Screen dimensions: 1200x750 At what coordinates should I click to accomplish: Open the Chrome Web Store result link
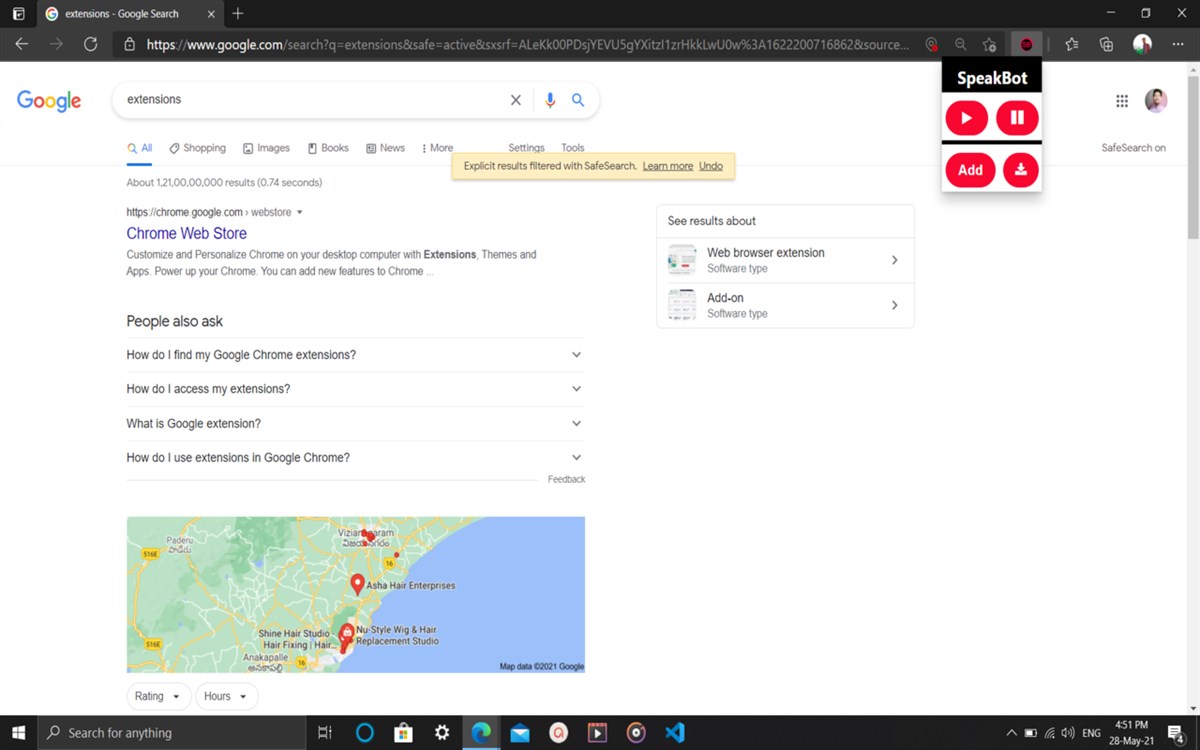(186, 233)
